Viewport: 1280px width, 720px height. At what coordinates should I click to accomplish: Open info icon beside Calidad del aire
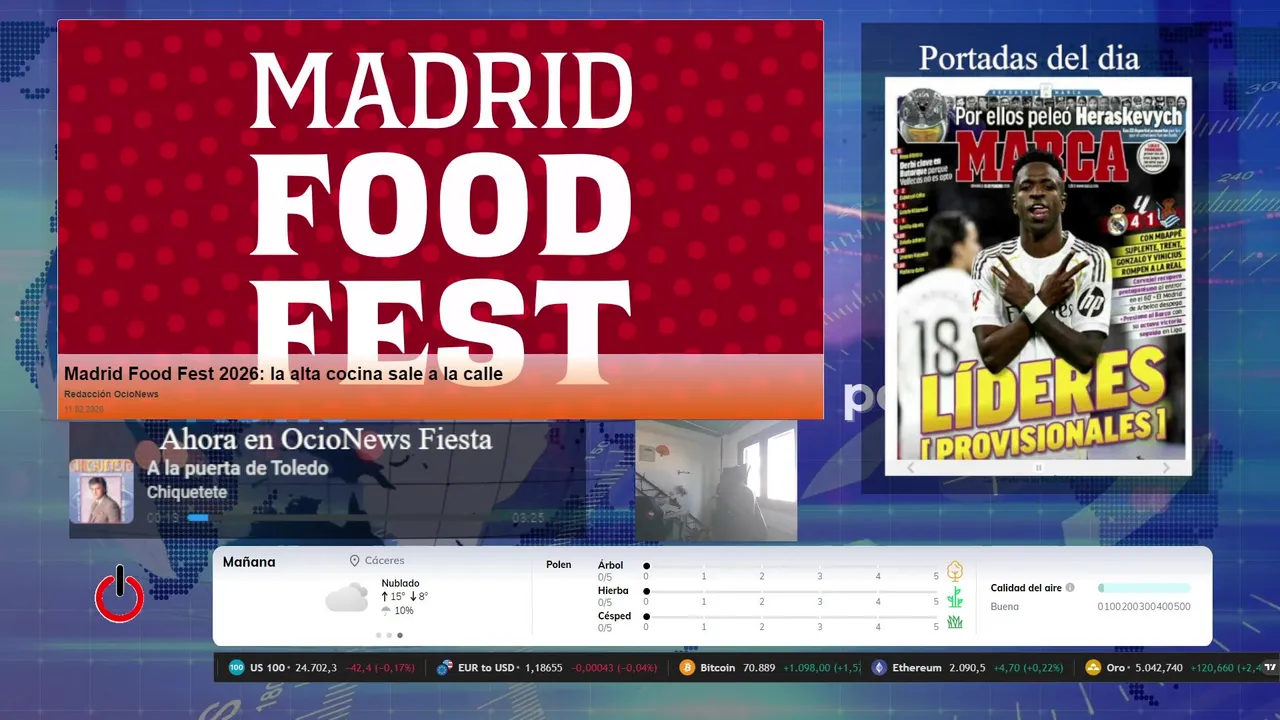pos(1070,588)
